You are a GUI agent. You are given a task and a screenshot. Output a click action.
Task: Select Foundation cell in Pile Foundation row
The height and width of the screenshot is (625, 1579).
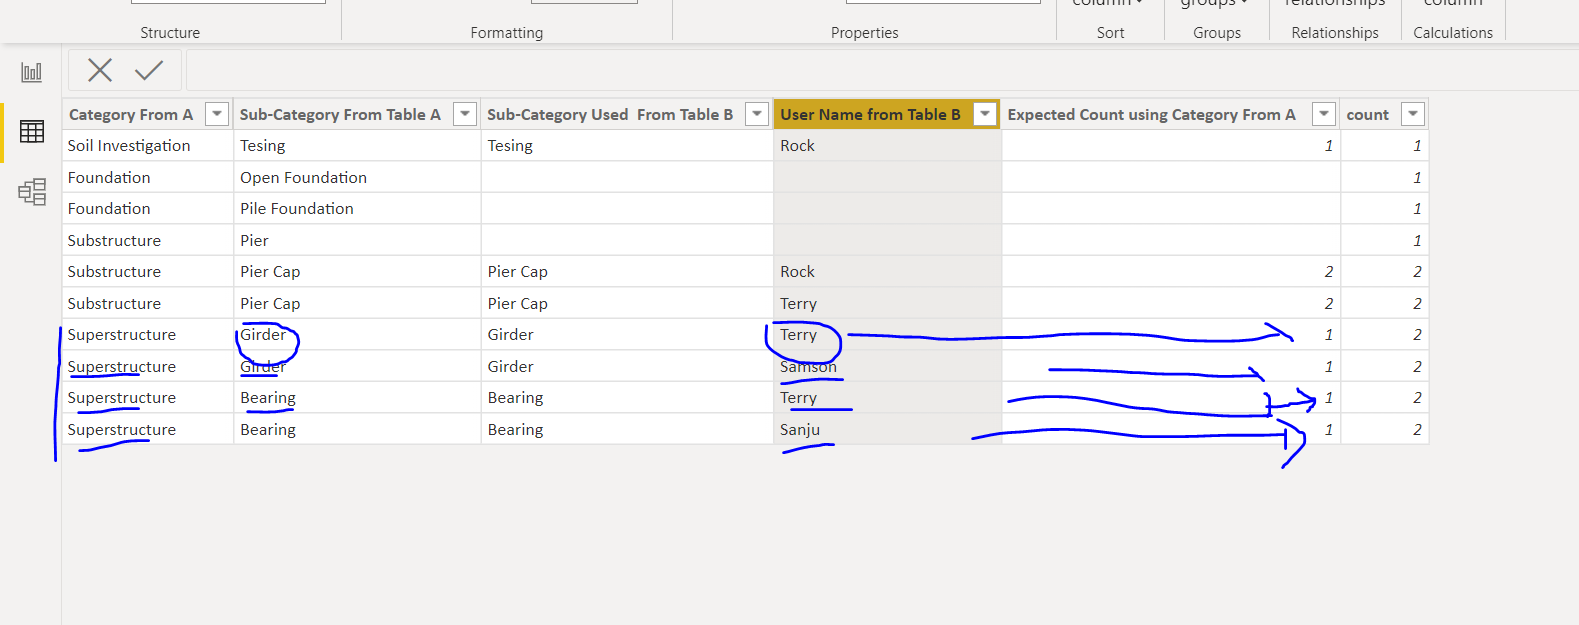pyautogui.click(x=148, y=208)
